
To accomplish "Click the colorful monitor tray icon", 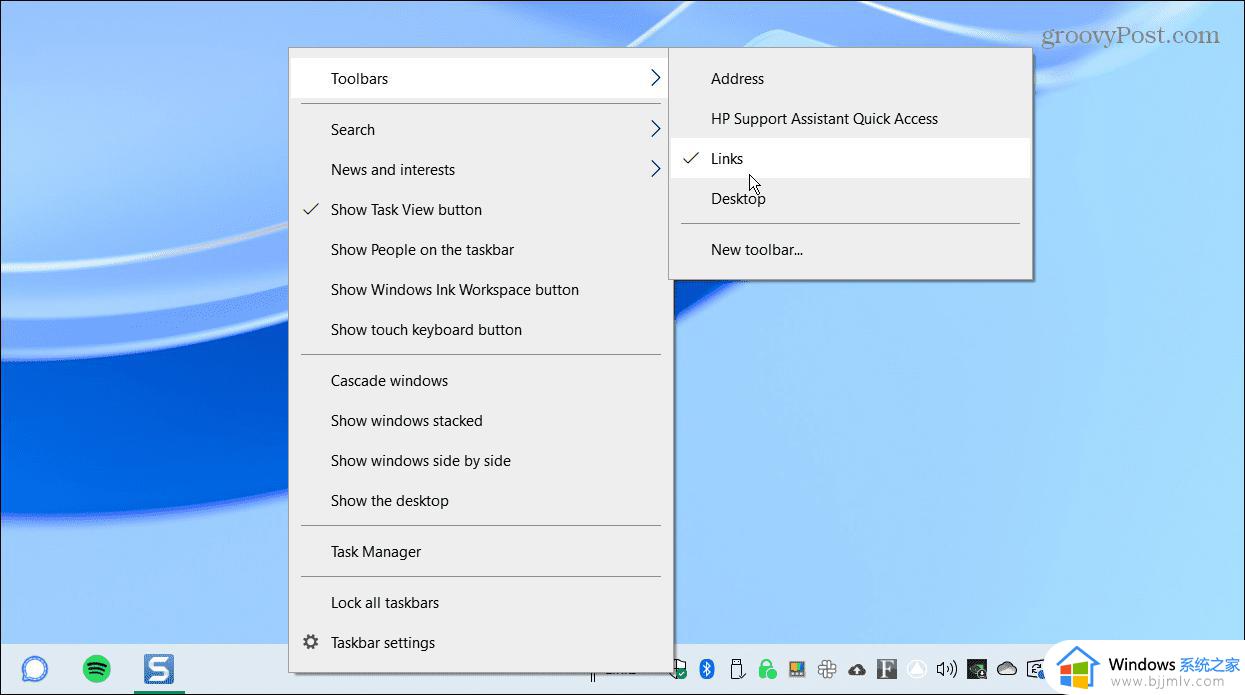I will (797, 669).
